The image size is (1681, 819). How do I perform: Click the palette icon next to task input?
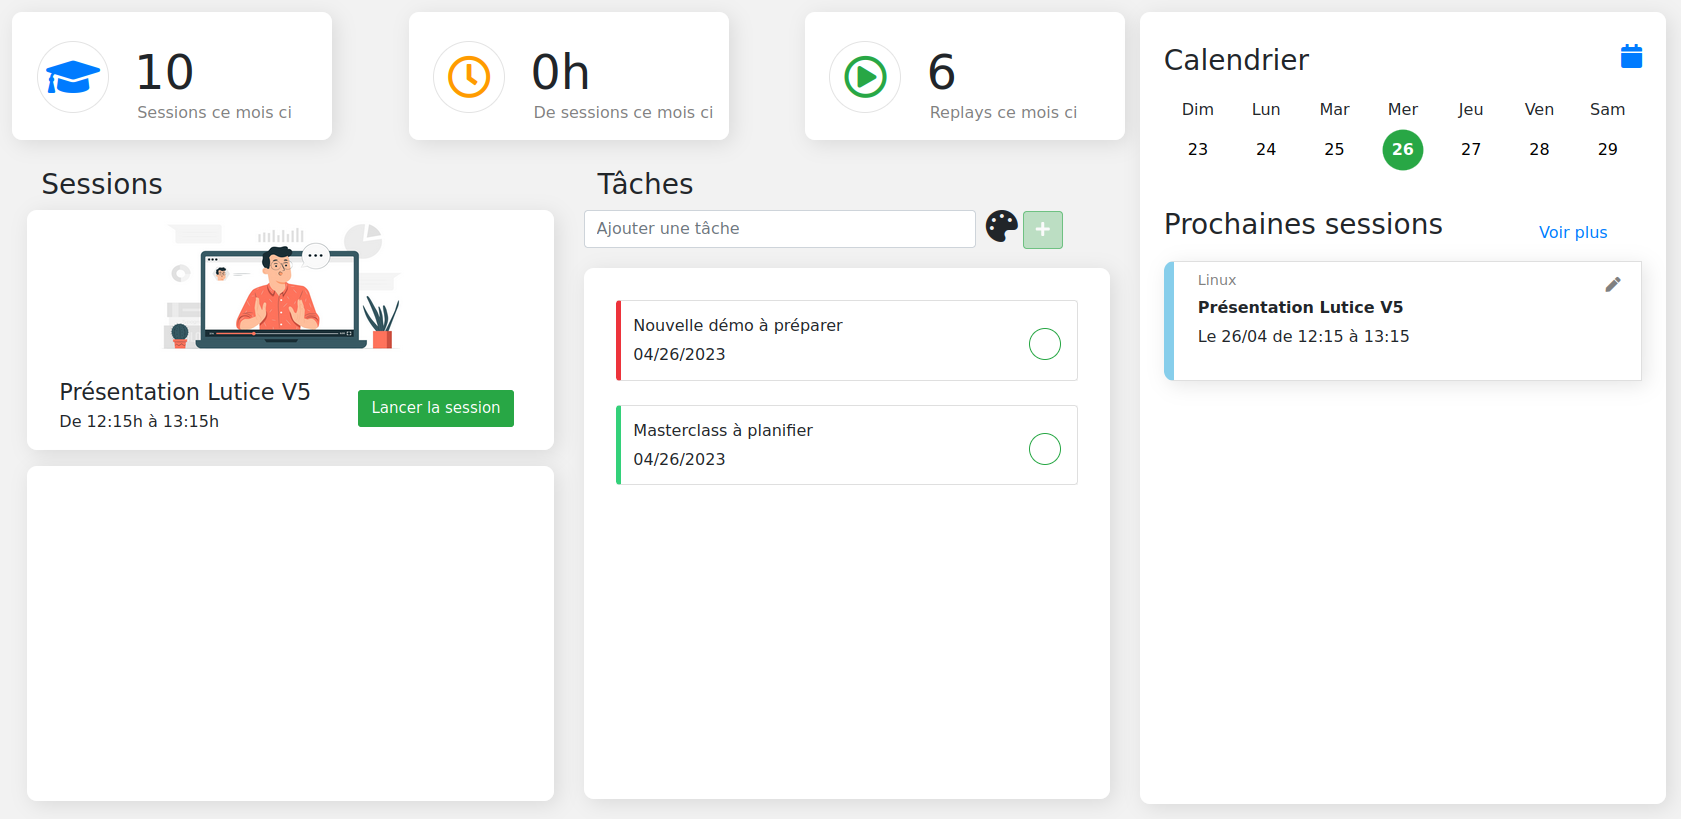(1001, 227)
